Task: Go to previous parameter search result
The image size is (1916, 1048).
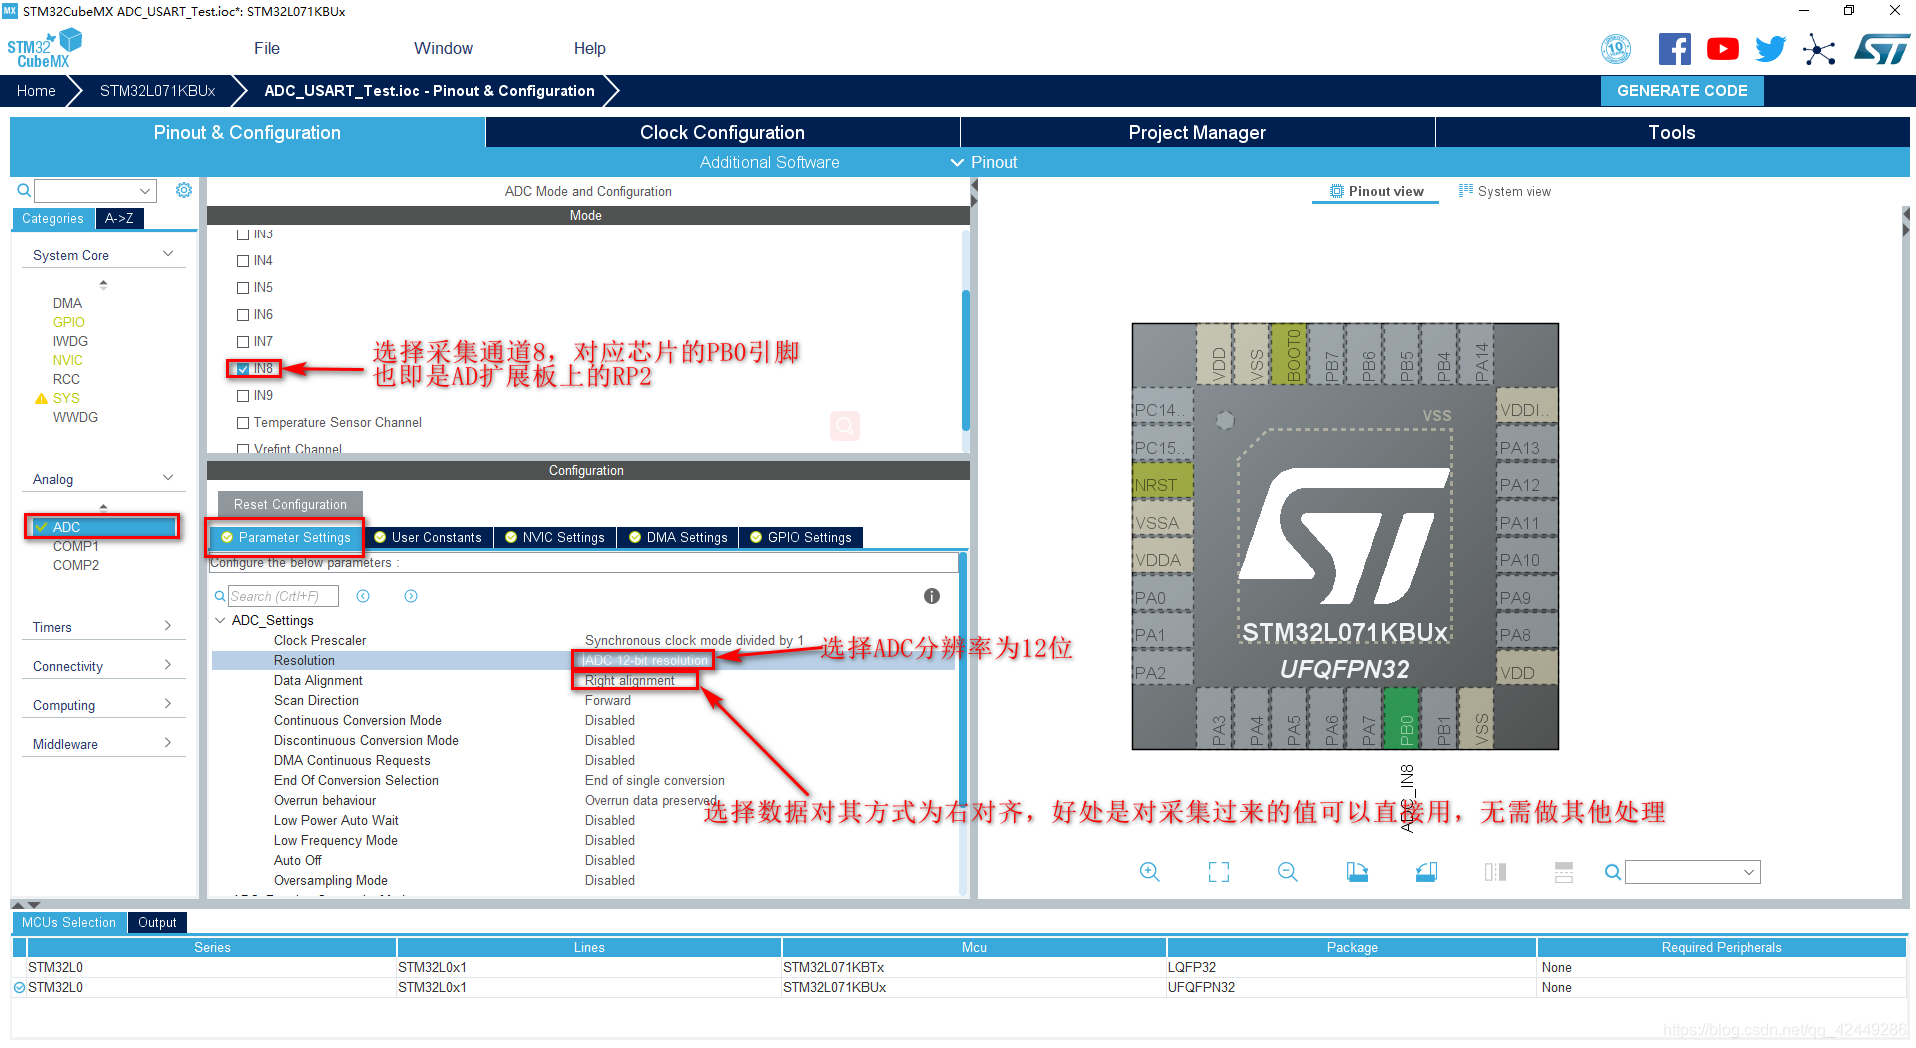Action: pos(363,596)
